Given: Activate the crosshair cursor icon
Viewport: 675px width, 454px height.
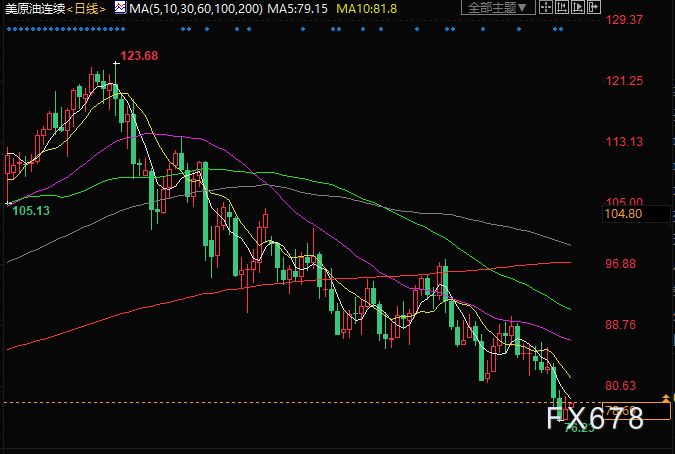Looking at the screenshot, I should pos(546,7).
